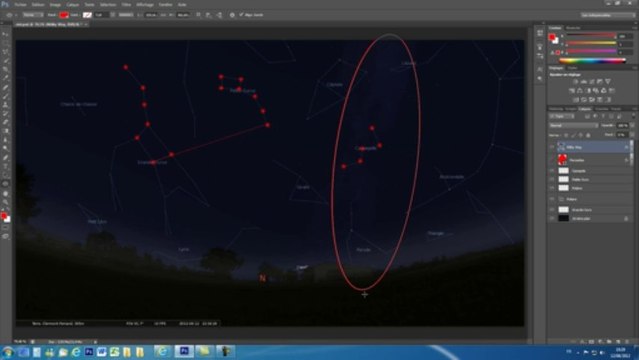This screenshot has width=639, height=360.
Task: Add a Black & White adjustment layer
Action: (588, 91)
